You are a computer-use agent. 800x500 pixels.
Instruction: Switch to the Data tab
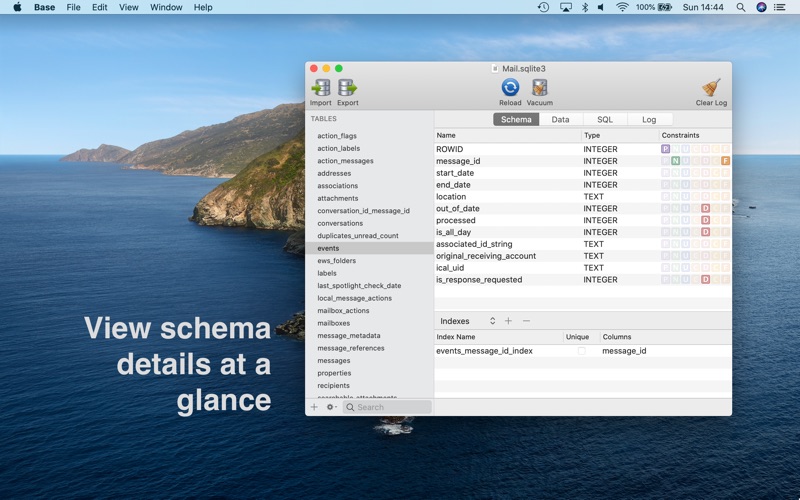click(560, 119)
